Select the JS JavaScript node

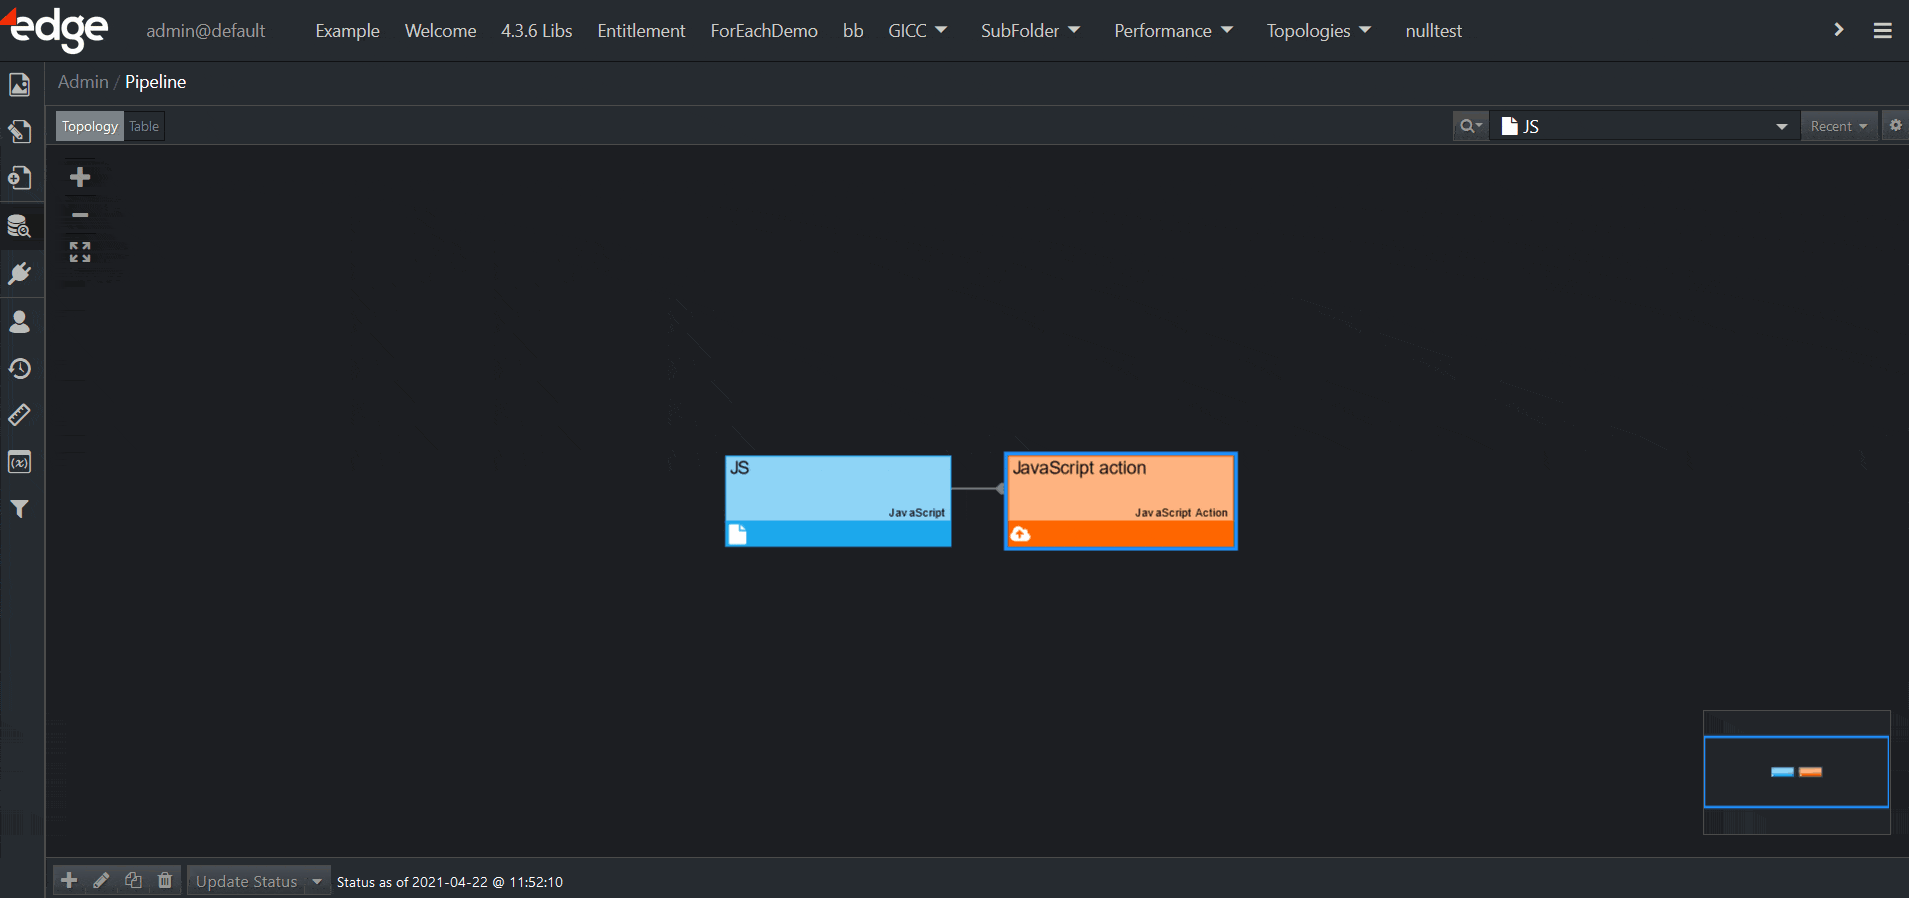coord(838,501)
